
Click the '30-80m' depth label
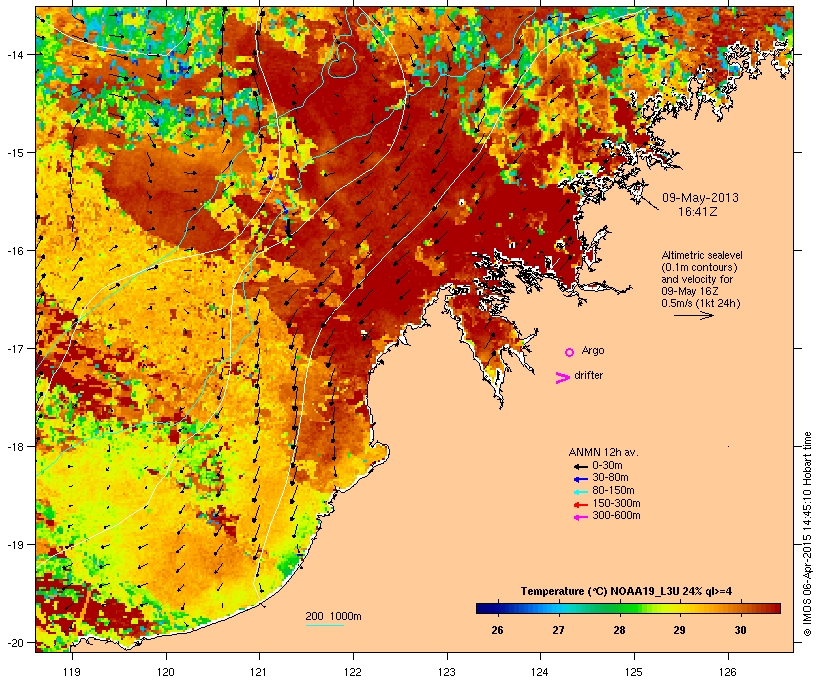[x=610, y=478]
